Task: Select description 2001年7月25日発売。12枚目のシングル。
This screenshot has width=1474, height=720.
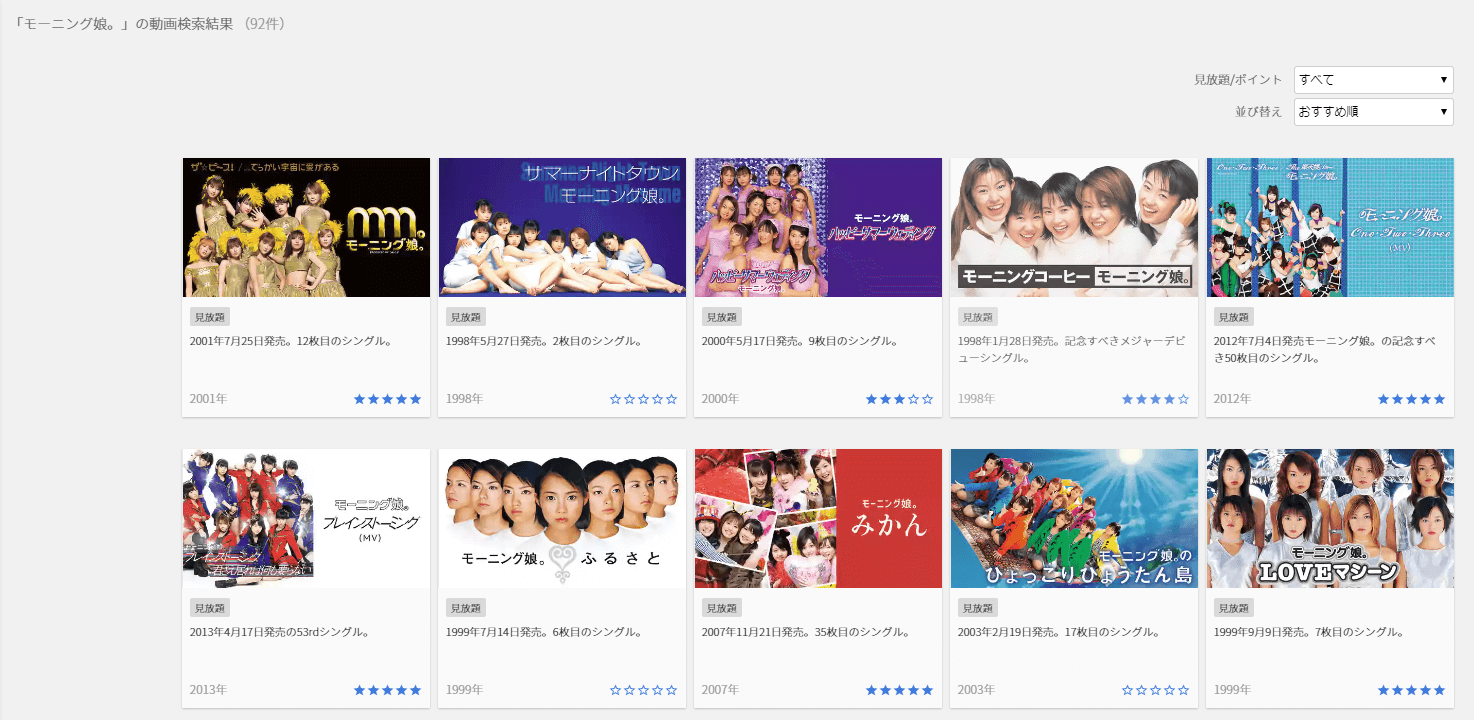Action: (290, 342)
